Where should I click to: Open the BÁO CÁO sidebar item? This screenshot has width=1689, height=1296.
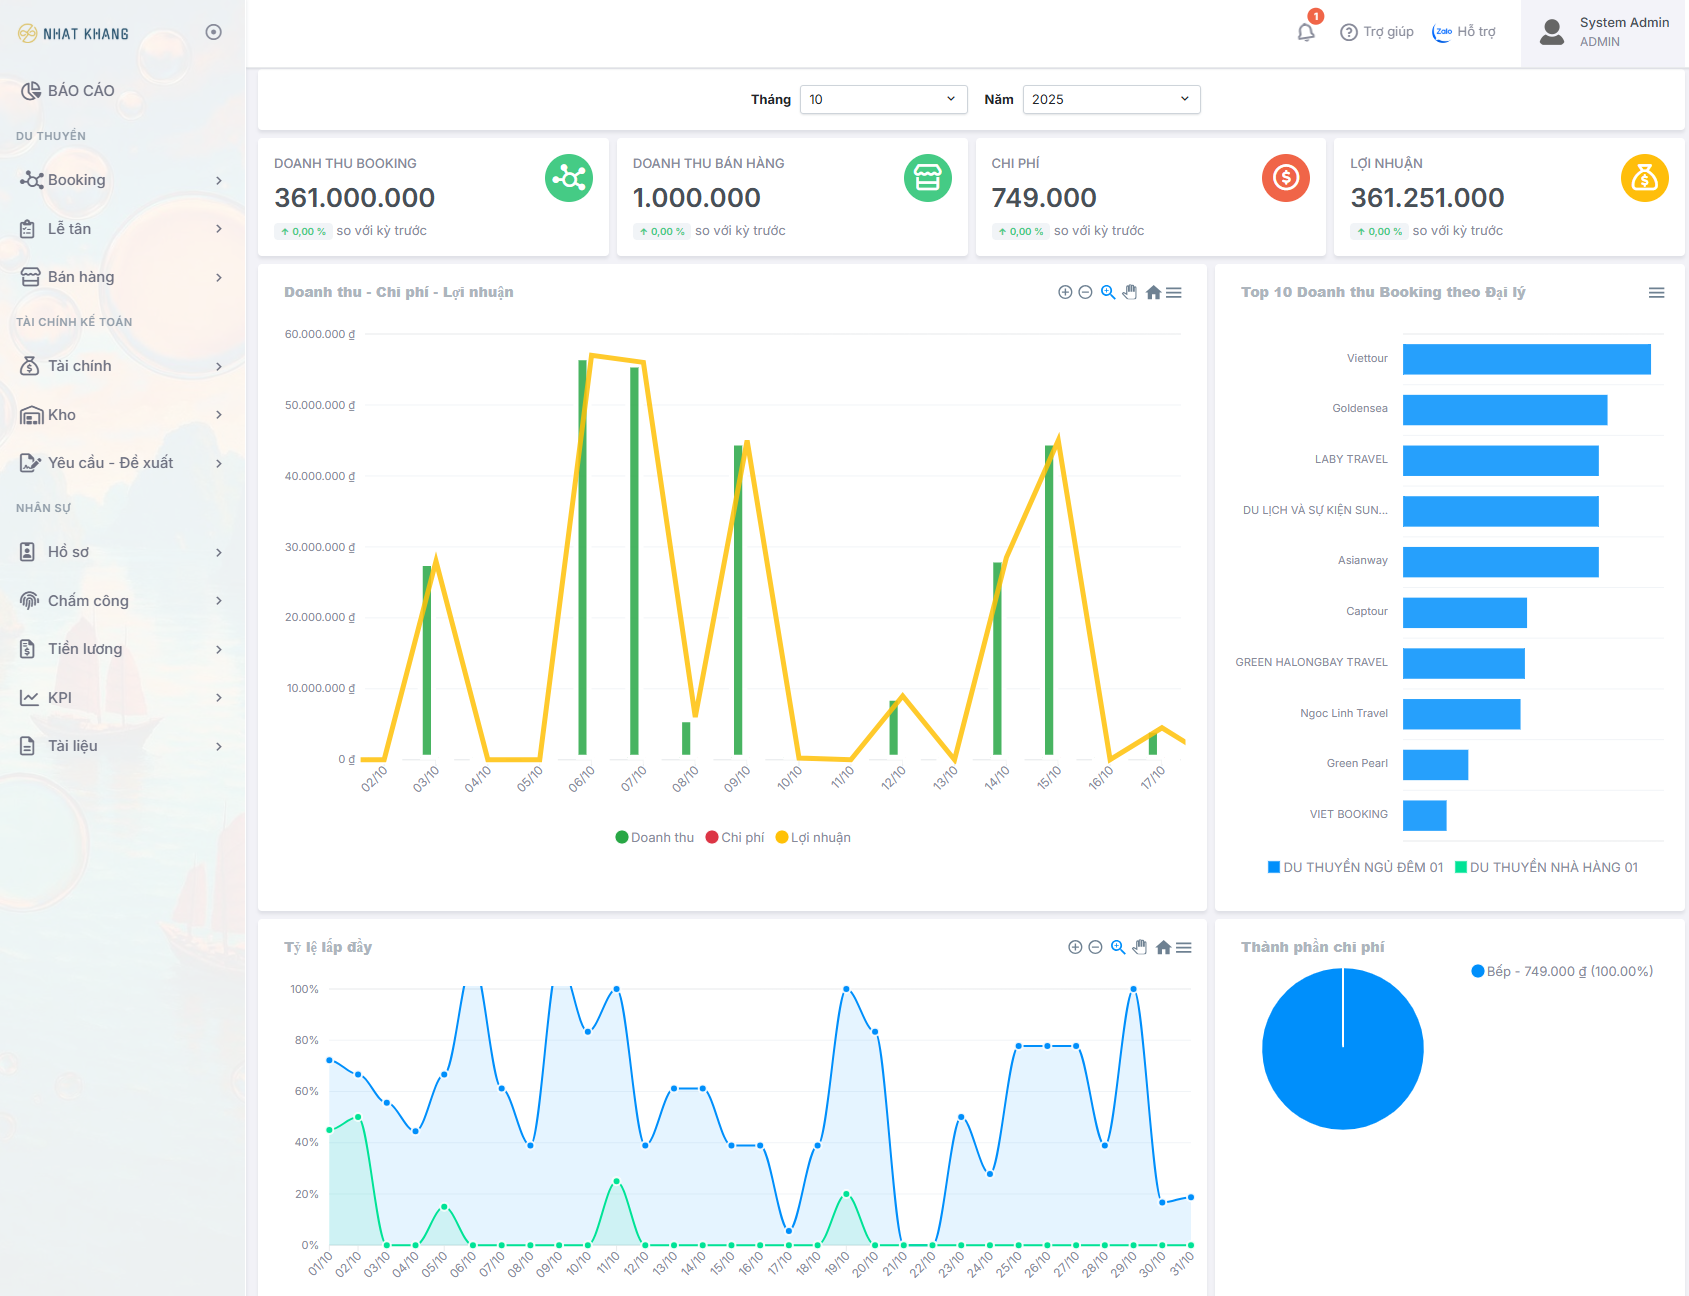click(80, 91)
